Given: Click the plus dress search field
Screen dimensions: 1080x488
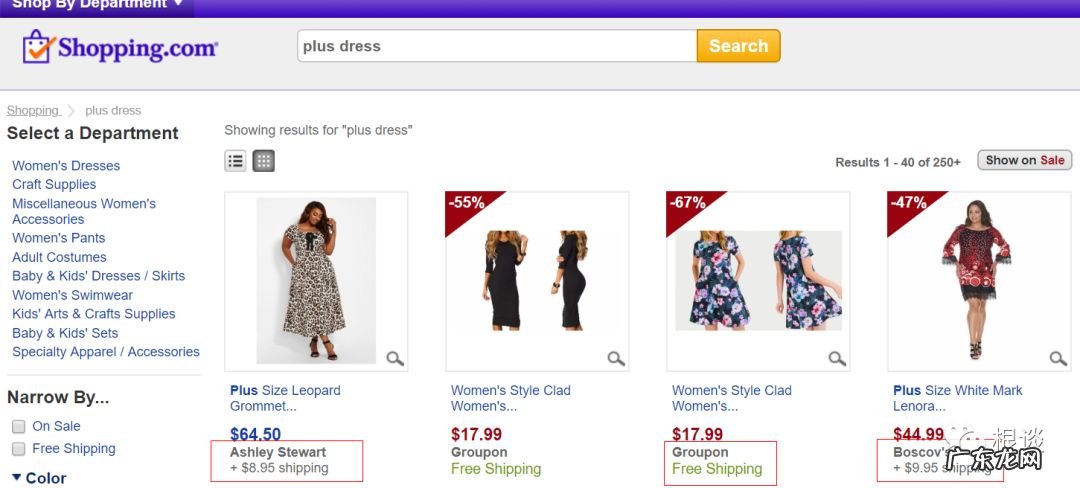Looking at the screenshot, I should [497, 46].
